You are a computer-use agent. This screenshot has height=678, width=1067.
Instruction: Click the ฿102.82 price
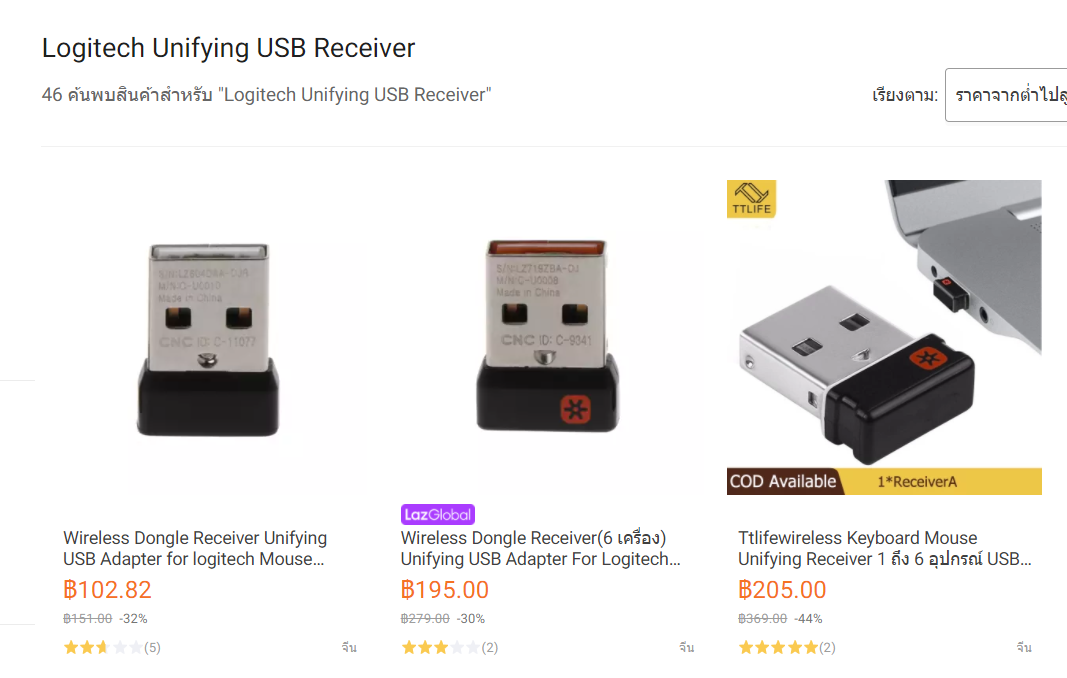[x=108, y=590]
